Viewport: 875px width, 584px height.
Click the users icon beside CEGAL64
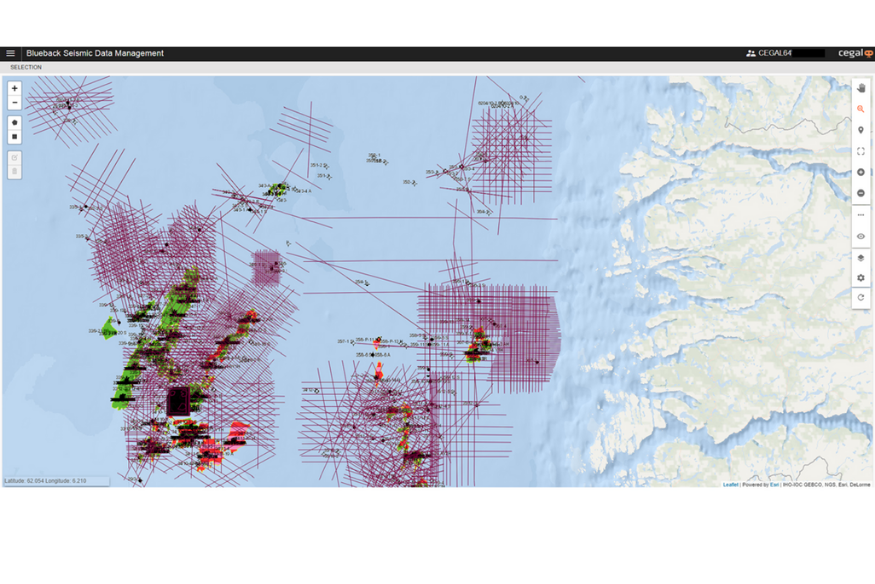(751, 54)
